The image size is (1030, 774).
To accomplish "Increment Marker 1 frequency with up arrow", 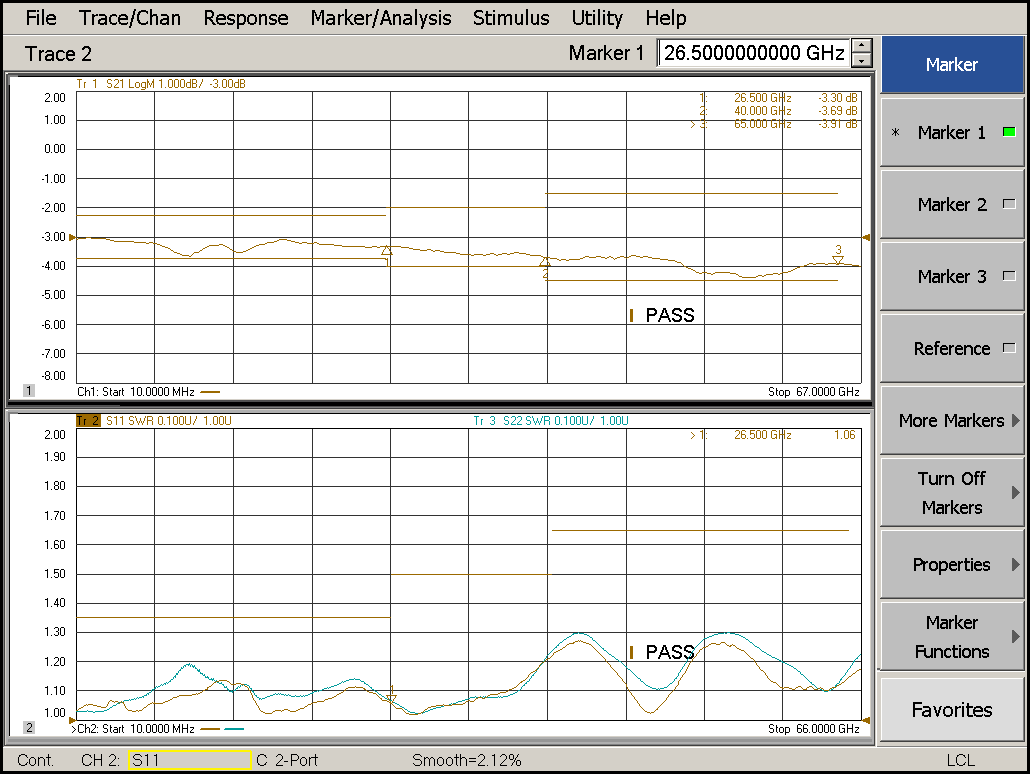I will pyautogui.click(x=862, y=46).
